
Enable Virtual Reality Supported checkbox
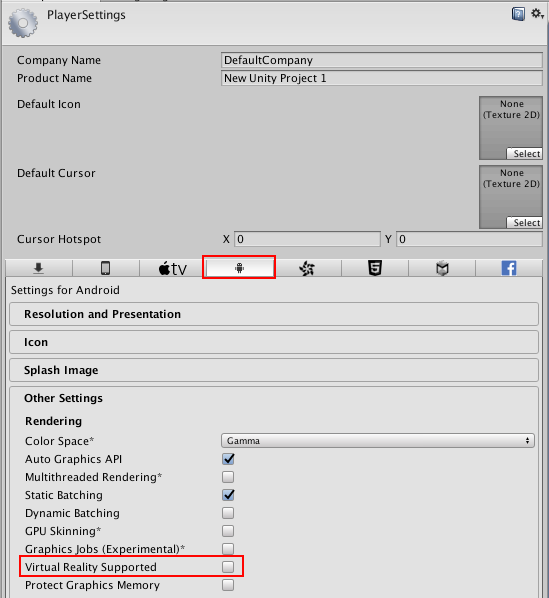pyautogui.click(x=228, y=567)
